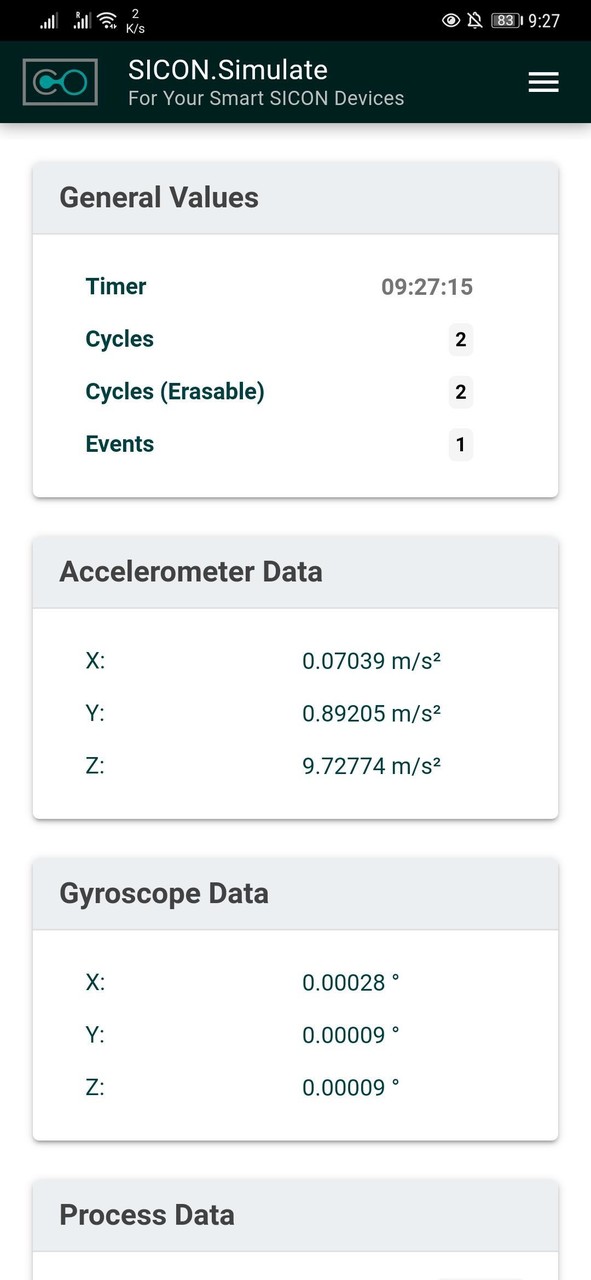Click the Timer label in General Values
This screenshot has width=591, height=1280.
click(115, 286)
